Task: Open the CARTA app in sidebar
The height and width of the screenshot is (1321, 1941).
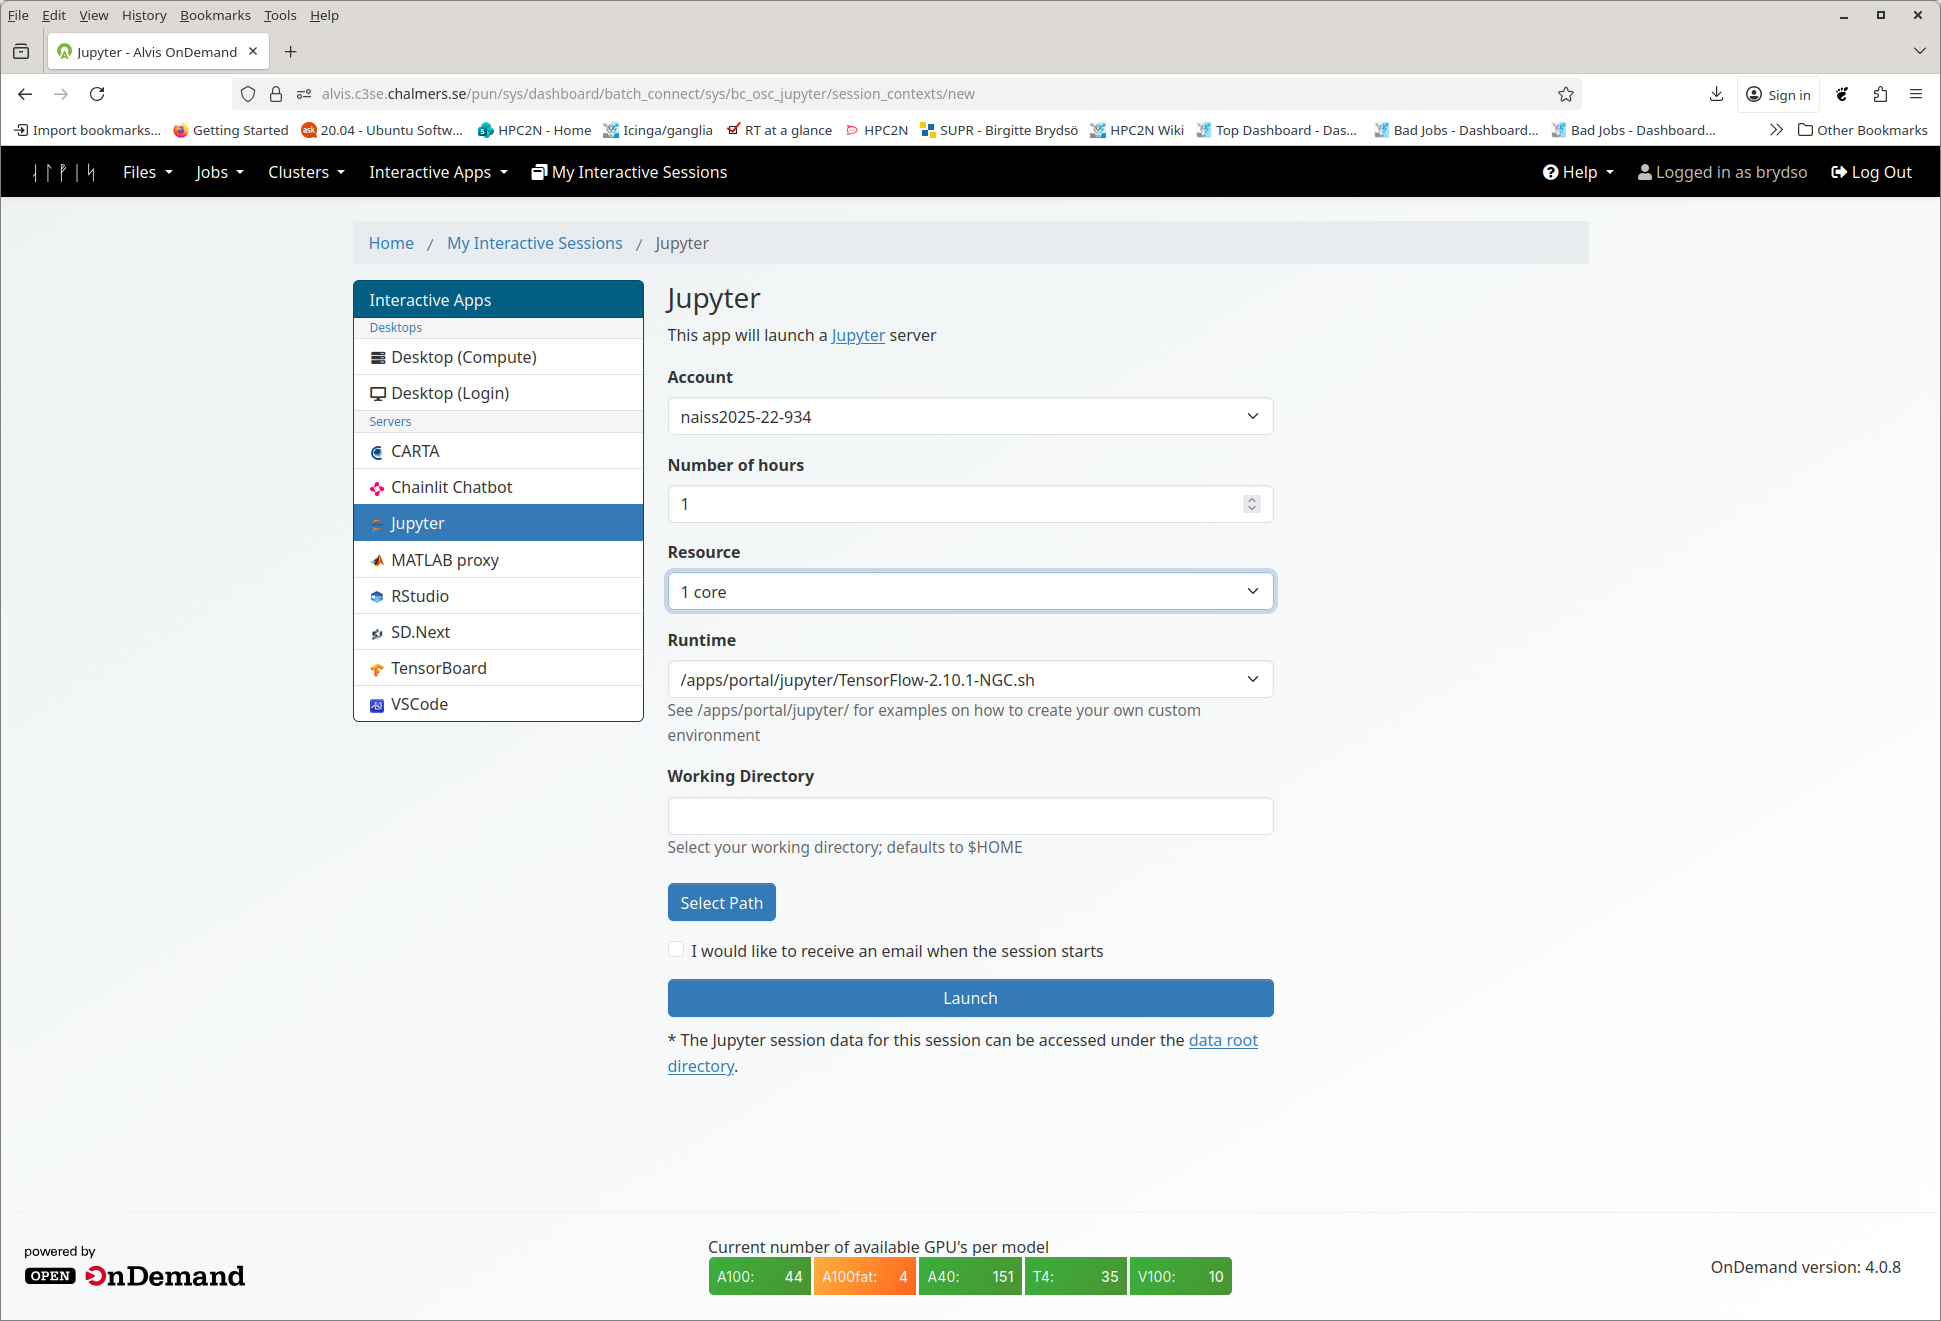Action: pos(415,451)
